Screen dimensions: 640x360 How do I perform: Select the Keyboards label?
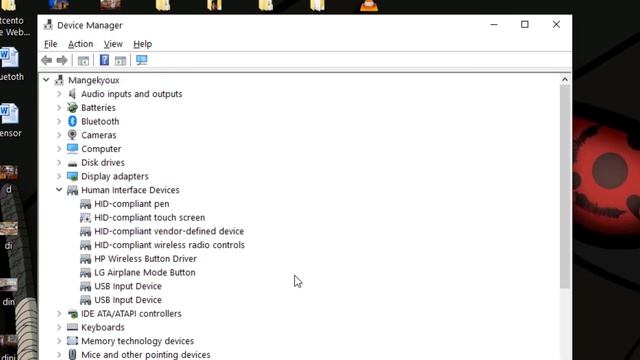102,327
